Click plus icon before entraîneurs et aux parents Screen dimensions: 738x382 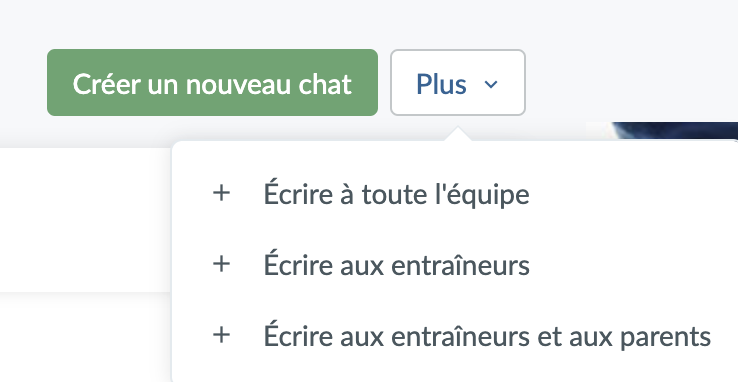[x=221, y=335]
